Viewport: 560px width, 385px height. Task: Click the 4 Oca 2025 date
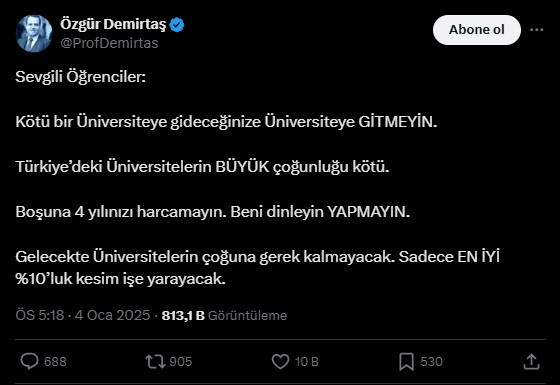pyautogui.click(x=112, y=315)
